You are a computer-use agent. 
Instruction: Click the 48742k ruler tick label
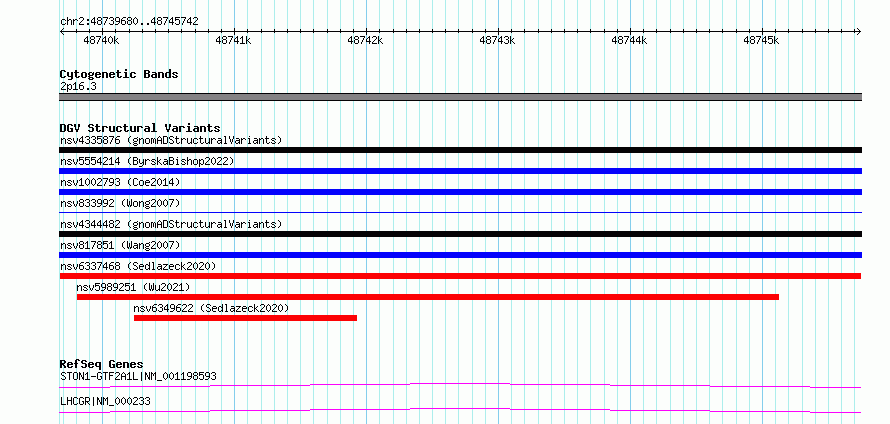click(x=366, y=41)
